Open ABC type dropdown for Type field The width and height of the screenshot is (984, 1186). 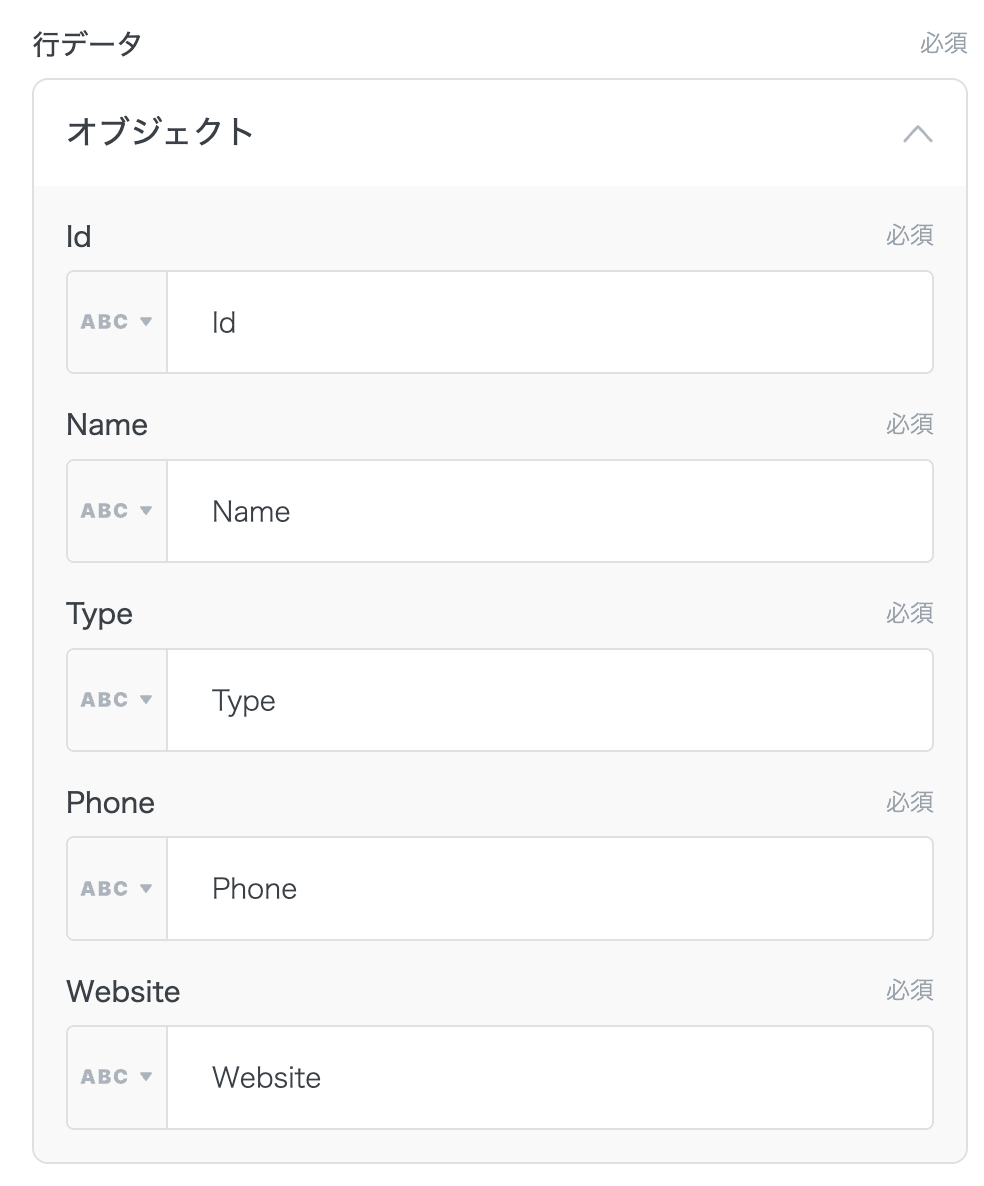(x=117, y=700)
